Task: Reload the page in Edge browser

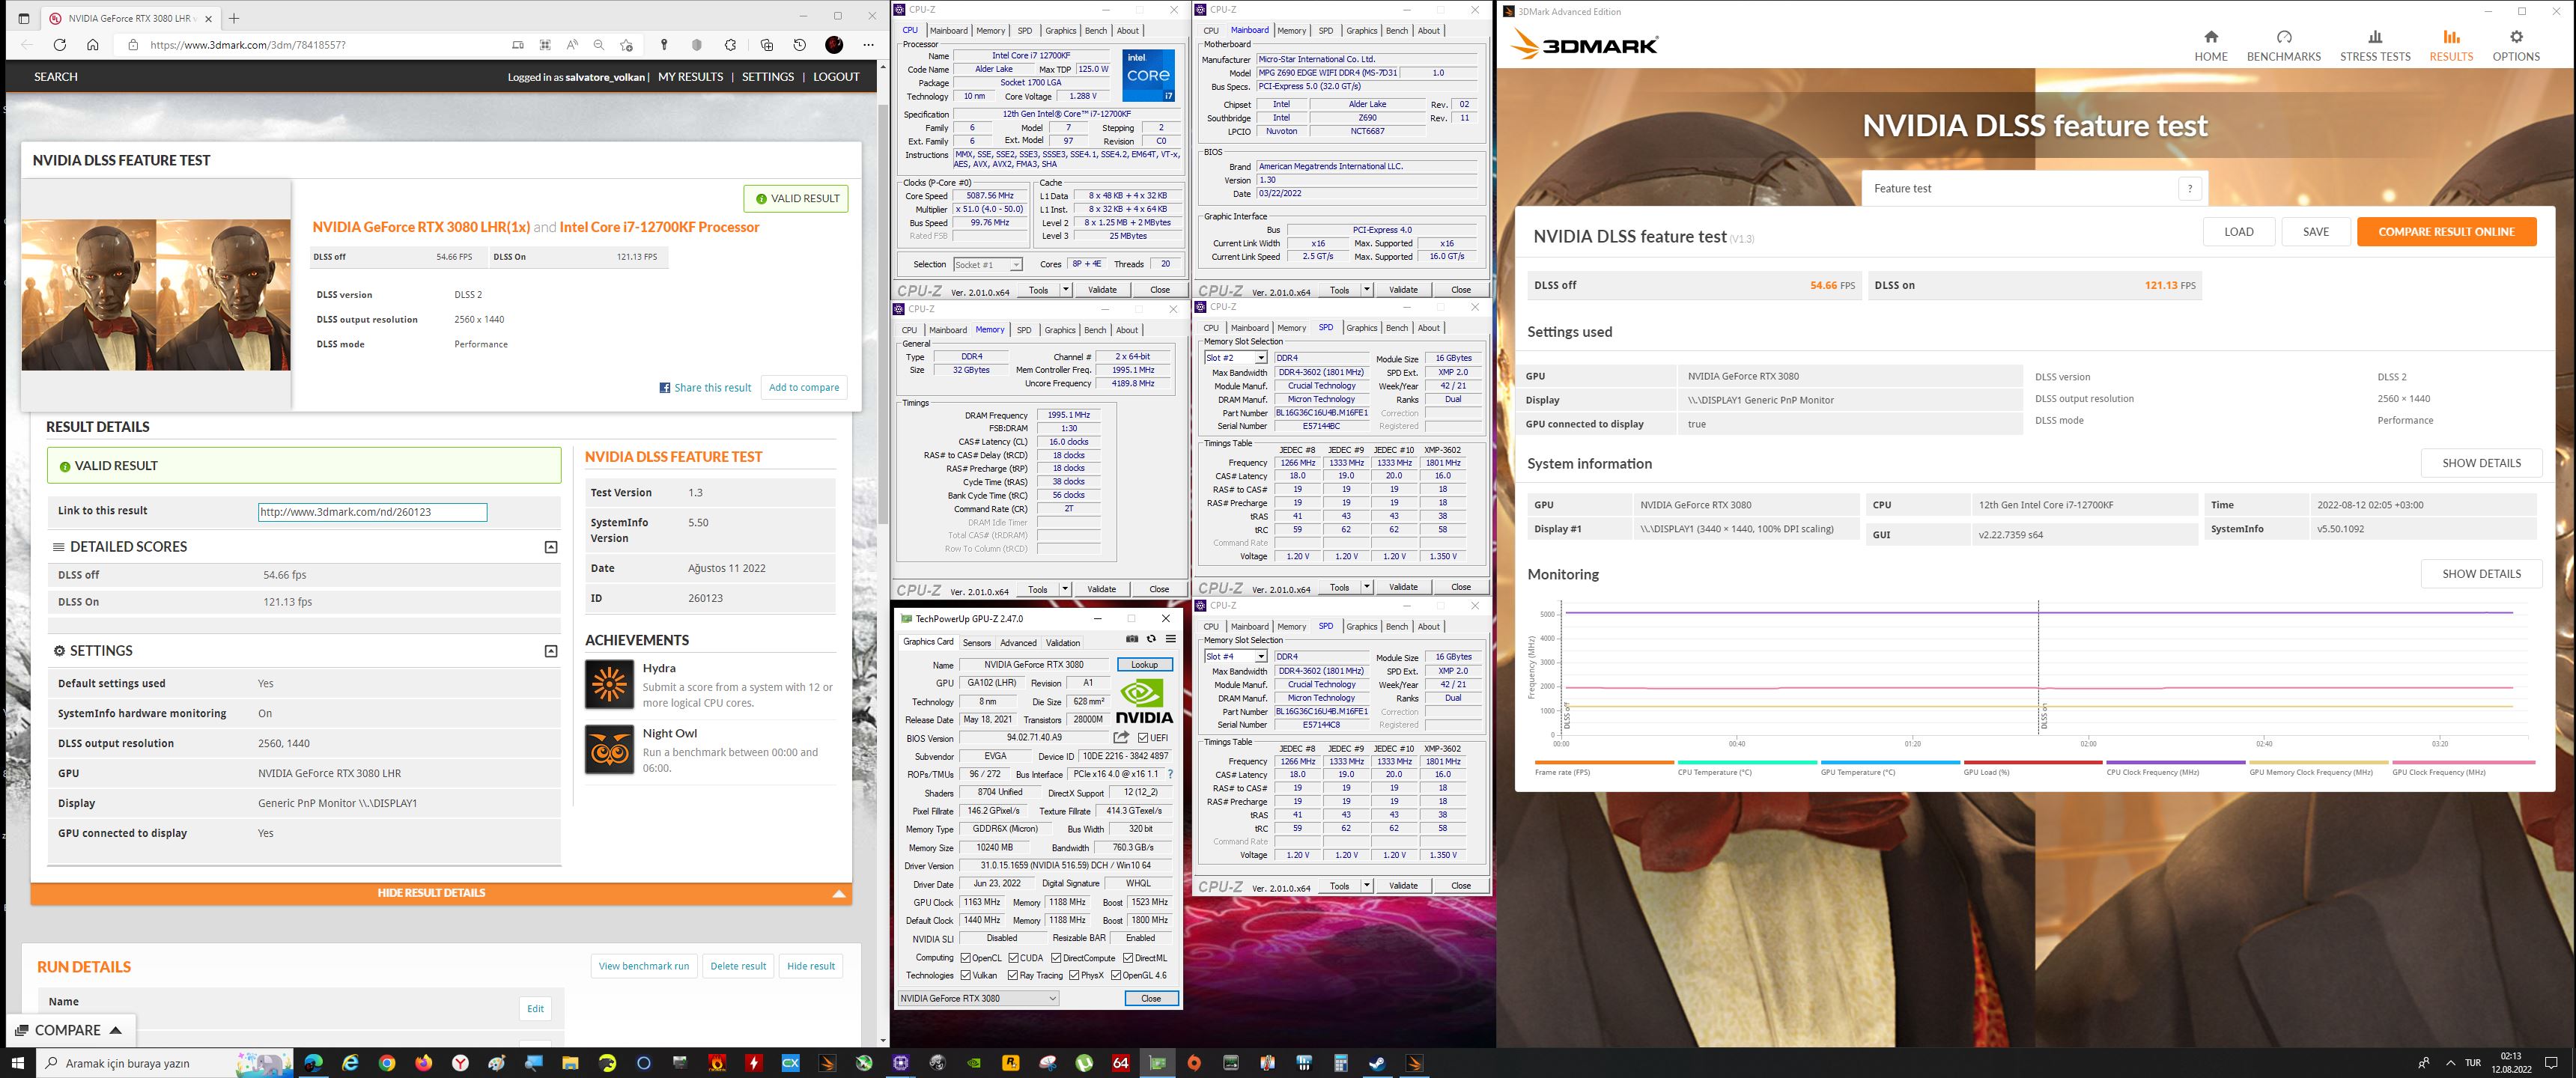Action: [x=60, y=45]
